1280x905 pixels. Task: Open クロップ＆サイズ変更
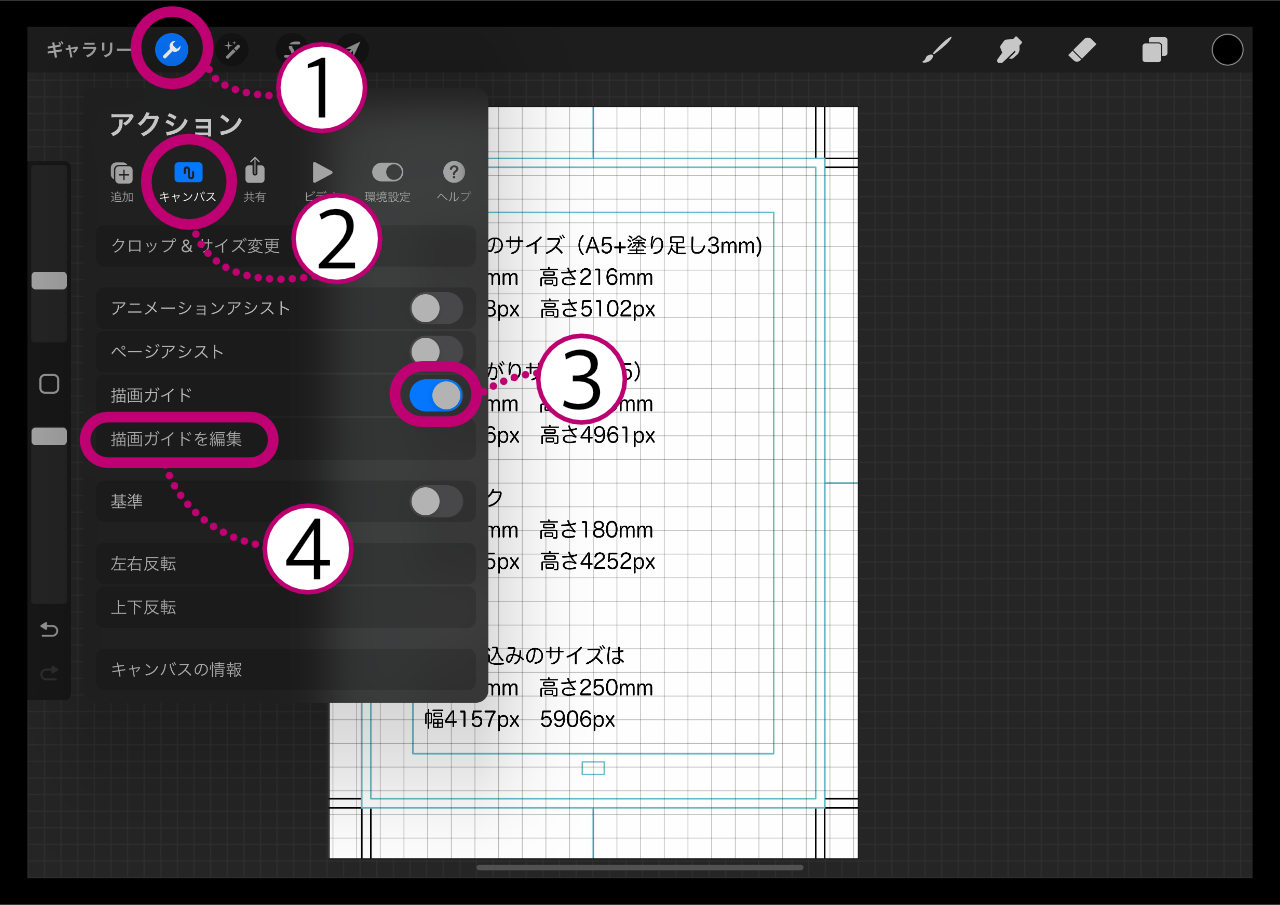[286, 246]
